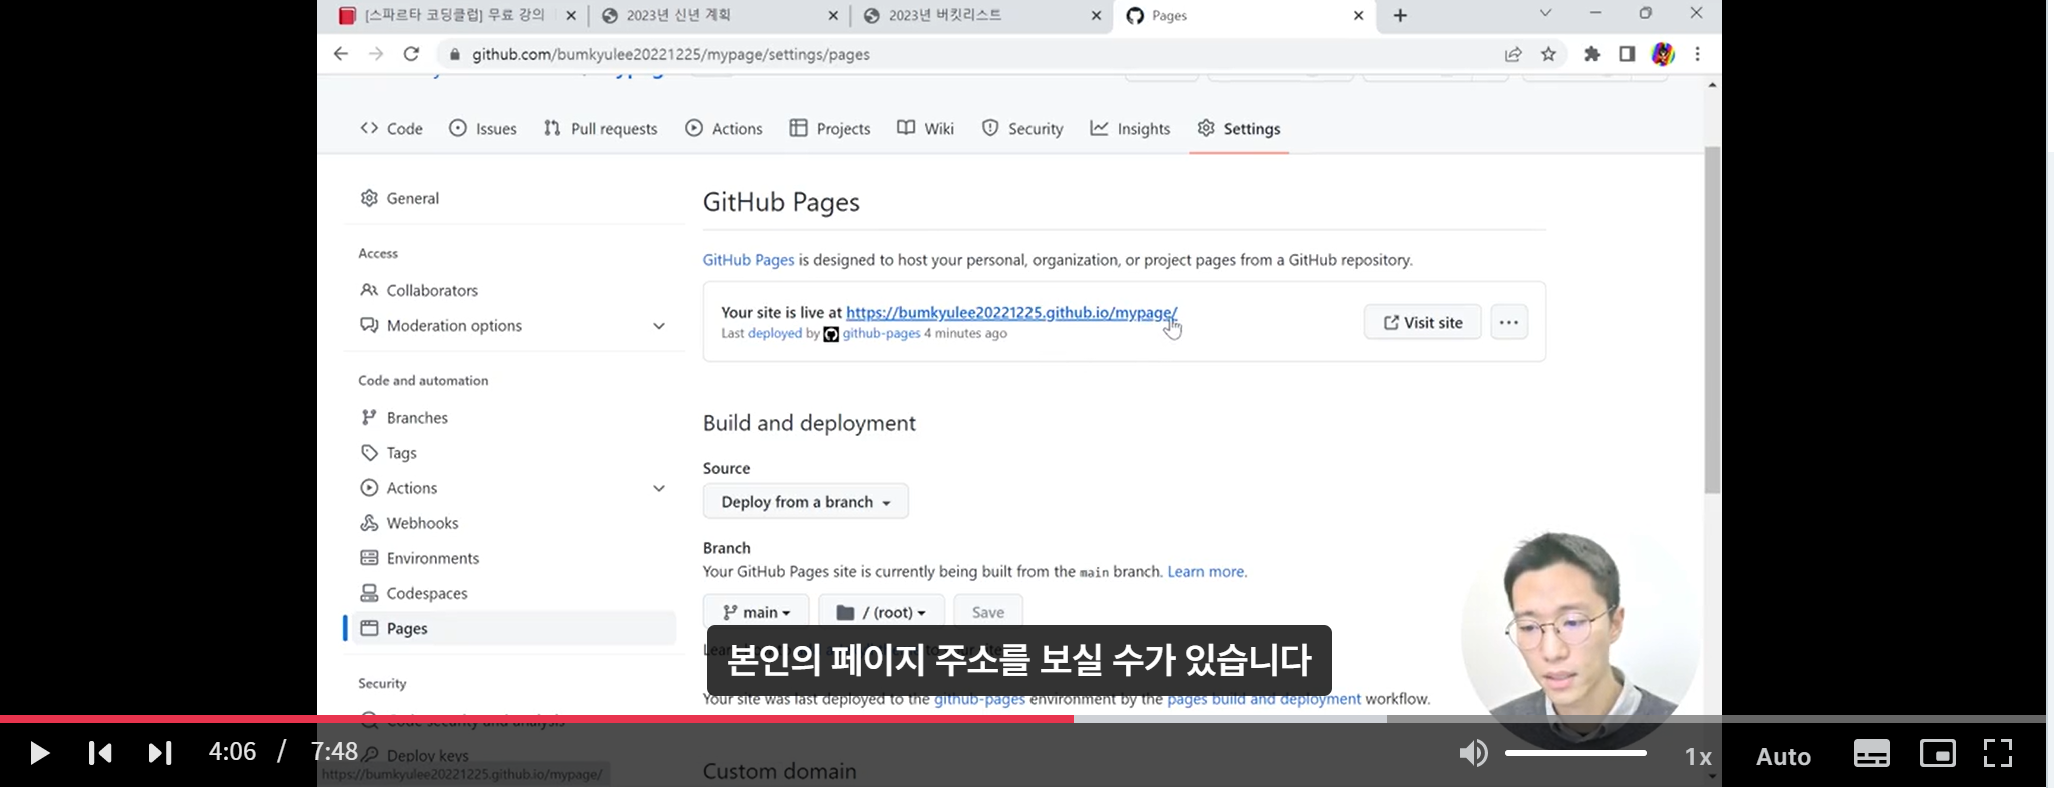Seek on the red video progress bar

pyautogui.click(x=537, y=719)
